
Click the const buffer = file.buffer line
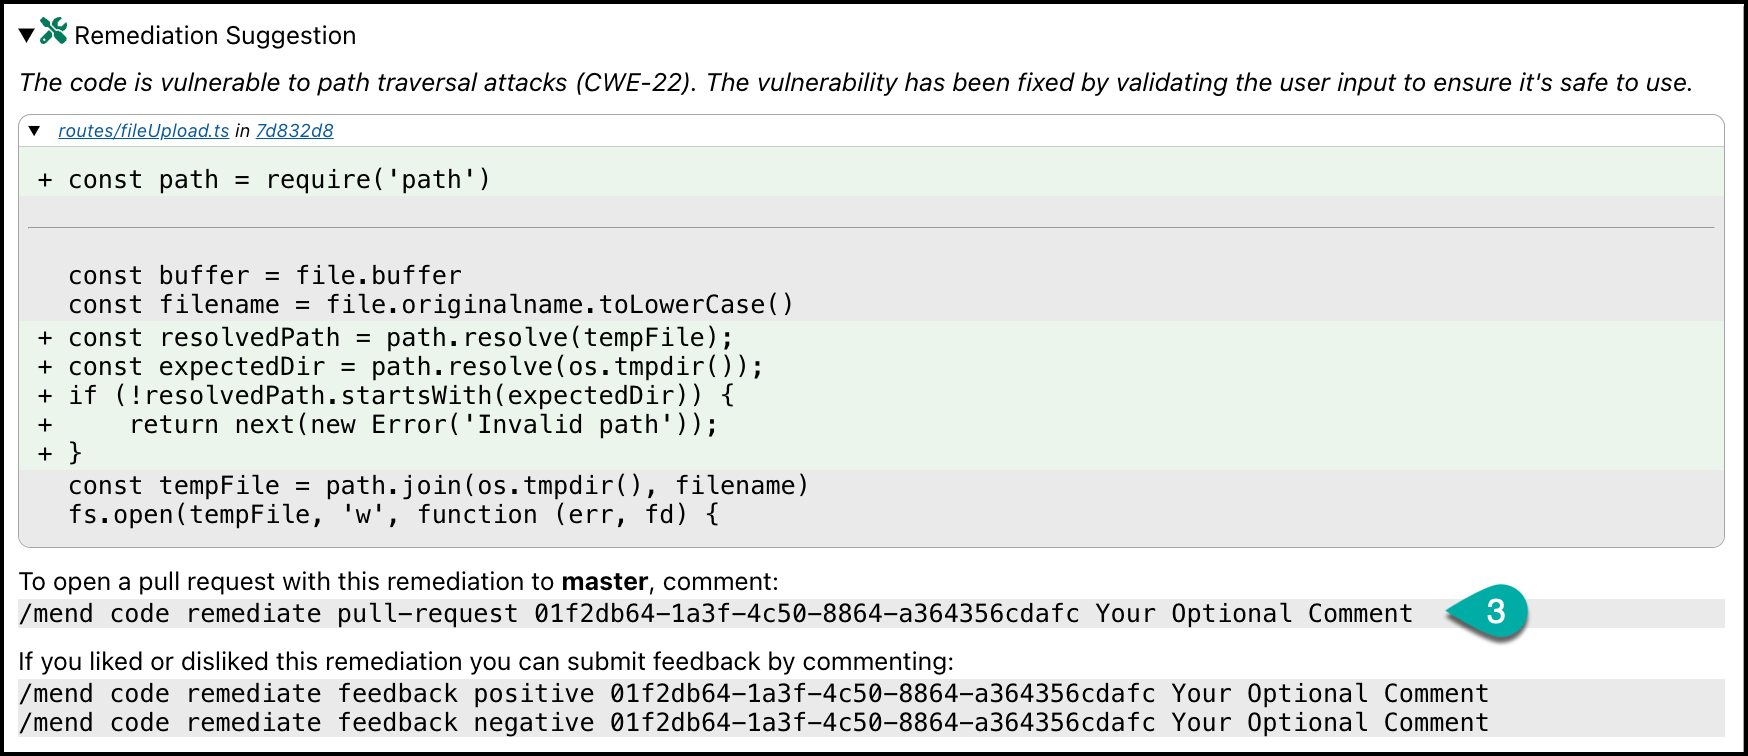tap(265, 276)
